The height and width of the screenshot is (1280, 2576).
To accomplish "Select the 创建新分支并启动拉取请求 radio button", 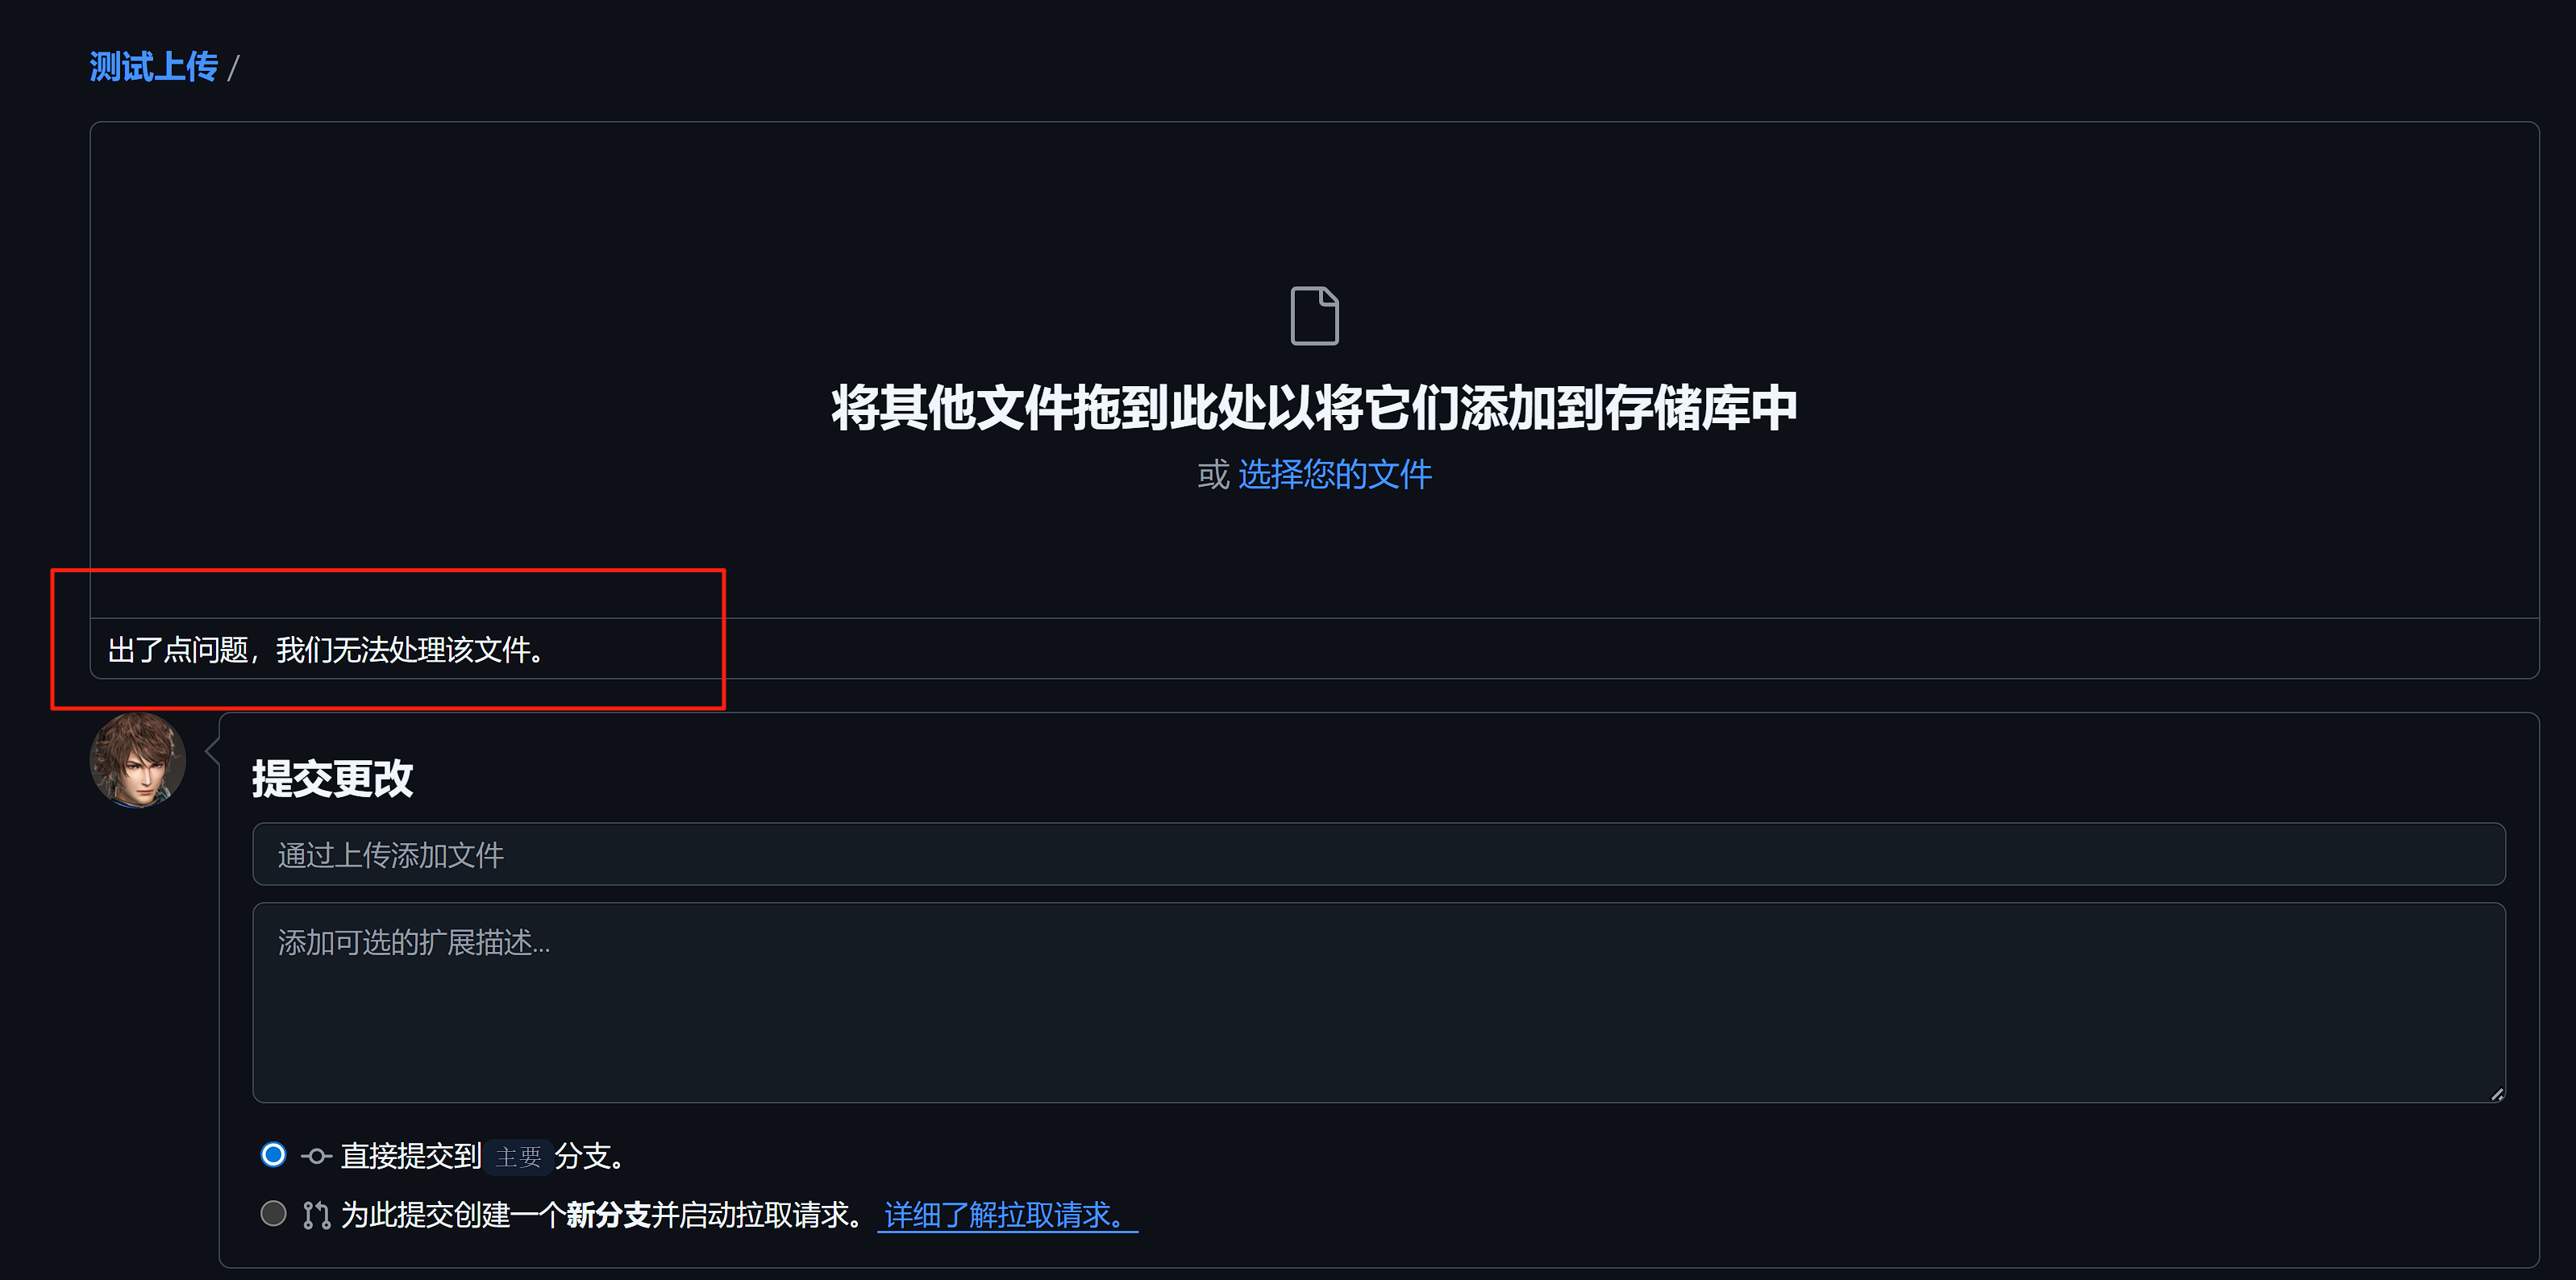I will [273, 1214].
